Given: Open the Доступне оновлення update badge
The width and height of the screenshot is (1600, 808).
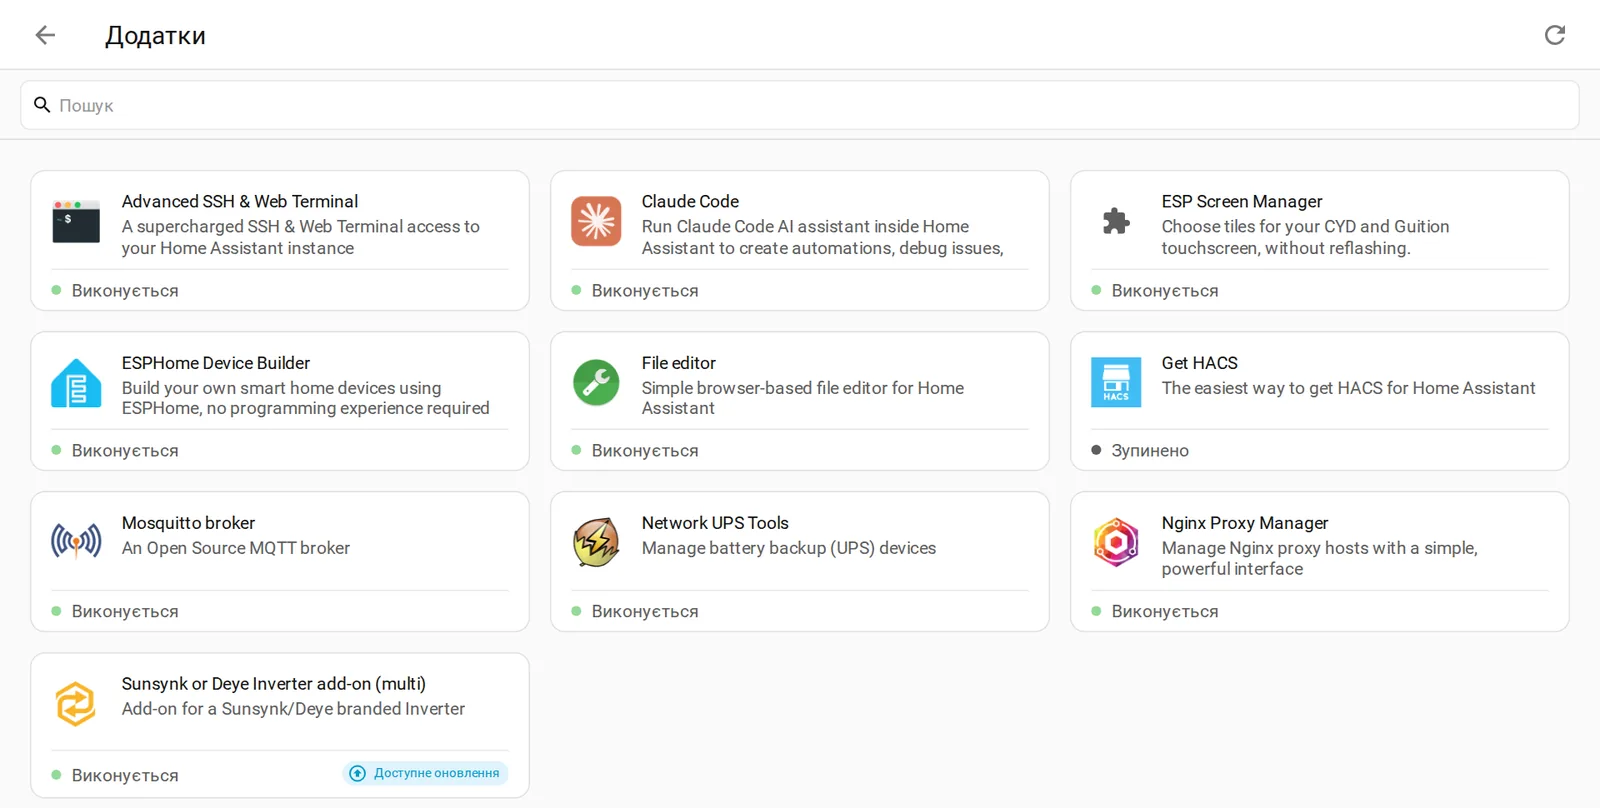Looking at the screenshot, I should pos(425,773).
